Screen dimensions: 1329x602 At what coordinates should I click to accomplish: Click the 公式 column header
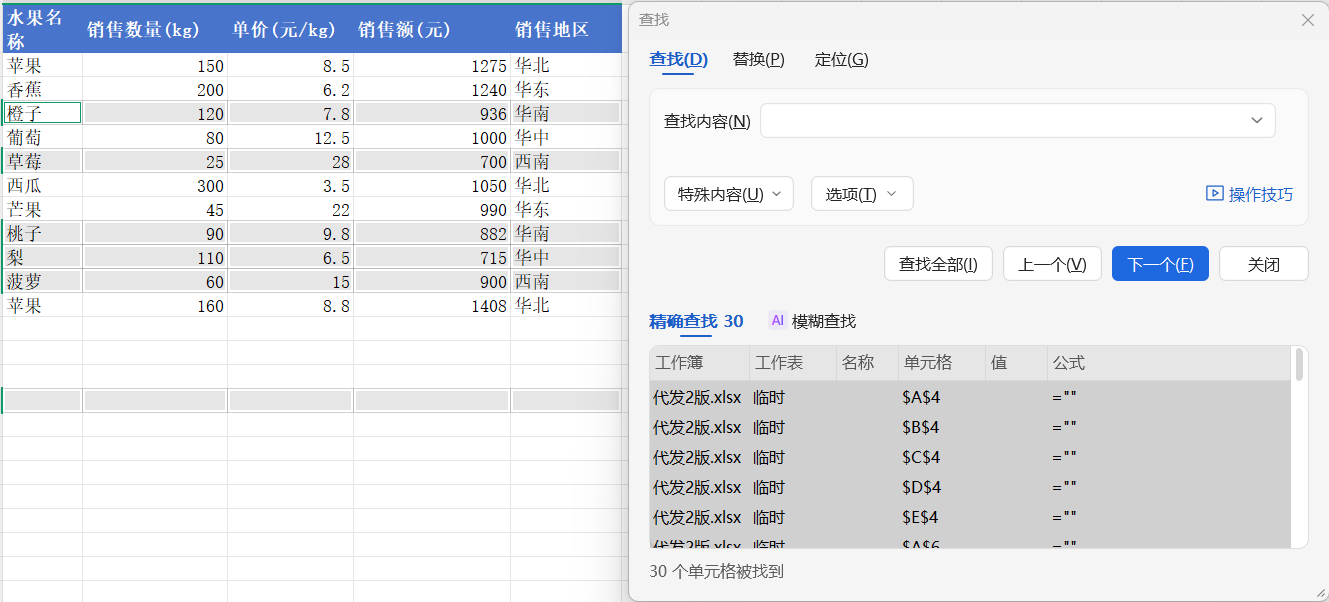coord(1169,363)
